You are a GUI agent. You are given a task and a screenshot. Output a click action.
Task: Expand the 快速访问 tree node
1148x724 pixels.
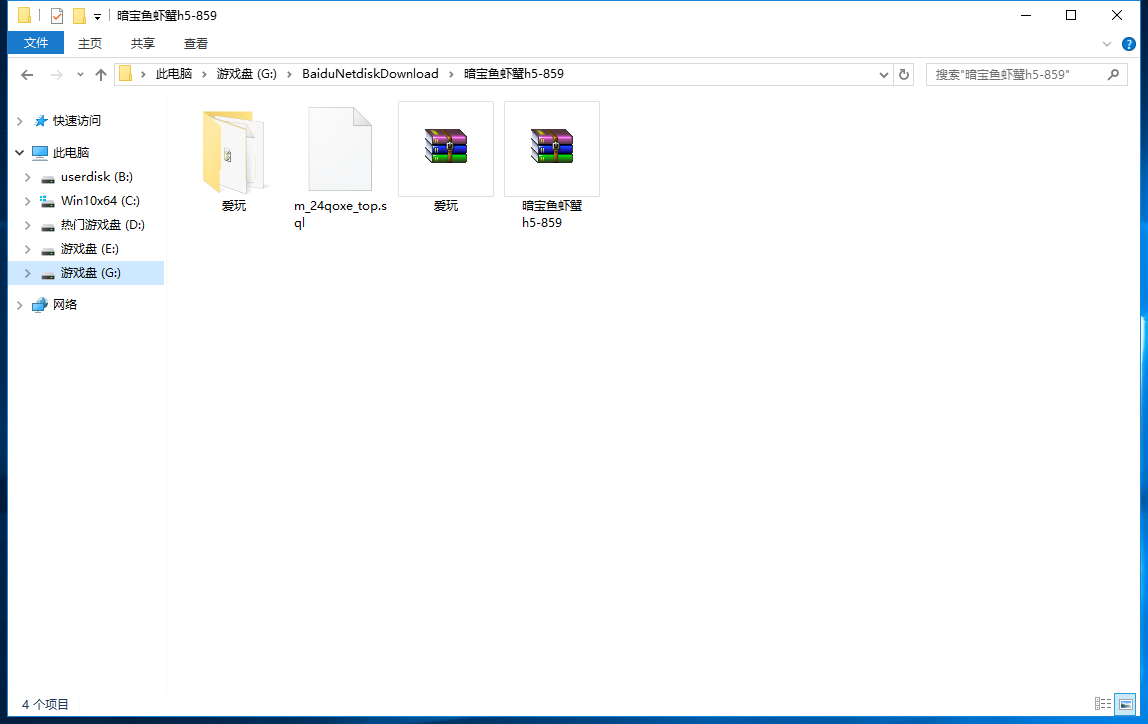[x=20, y=121]
